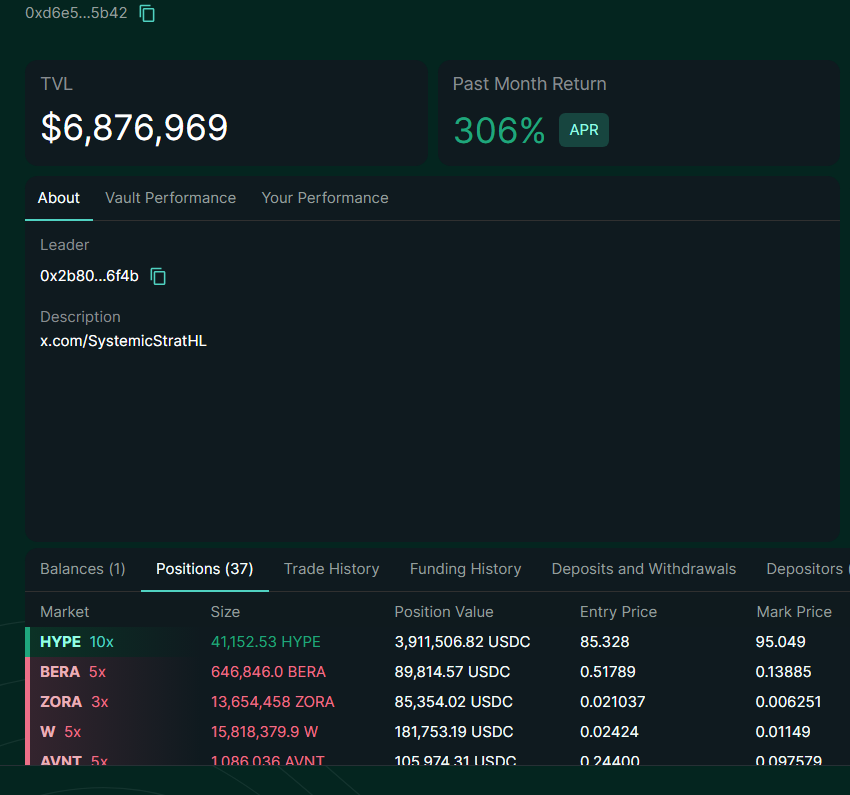
Task: Click HYPE entry price 85.328
Action: (604, 642)
